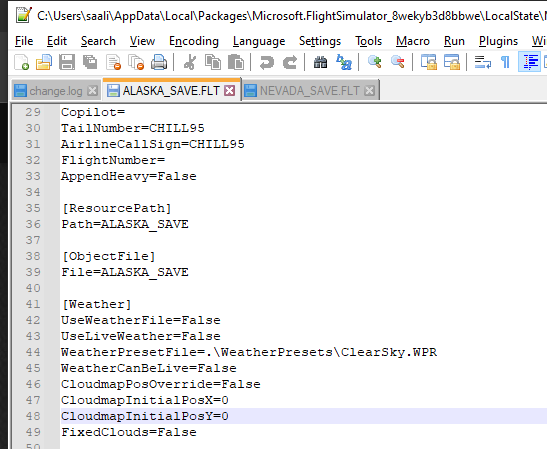
Task: Open the Edit menu
Action: pos(57,41)
